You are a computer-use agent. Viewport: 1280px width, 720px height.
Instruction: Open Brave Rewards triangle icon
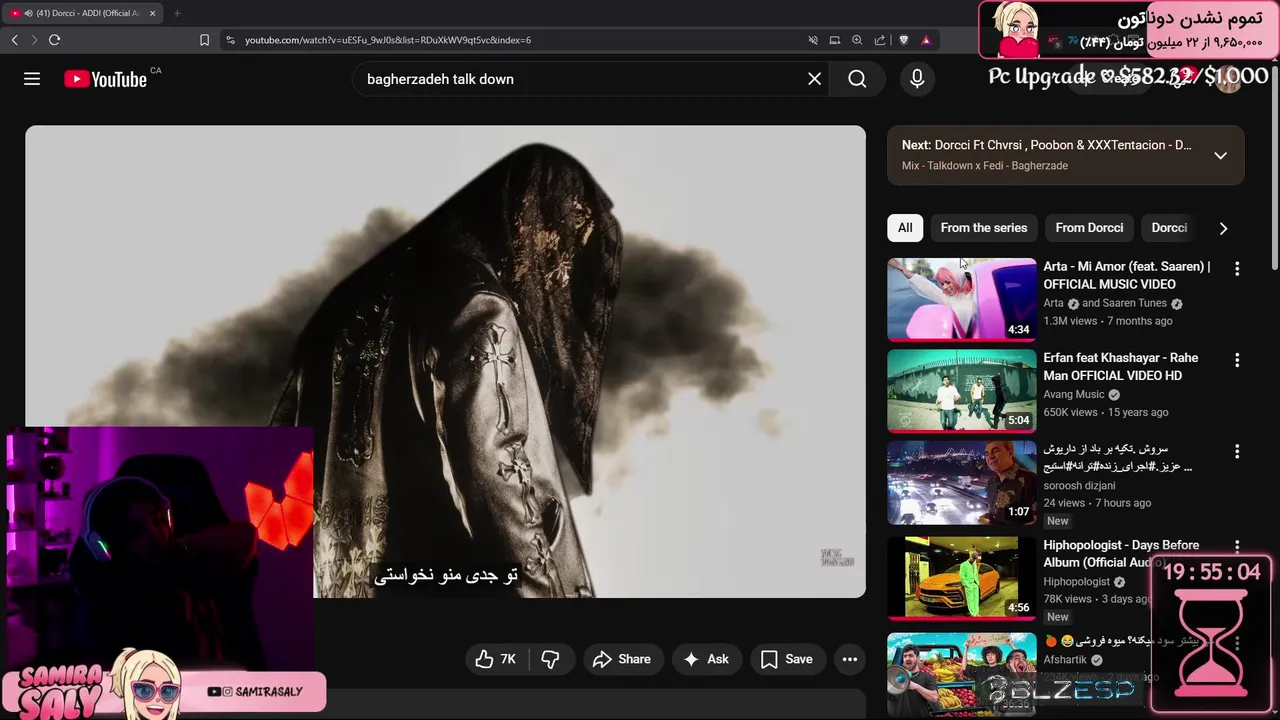tap(926, 40)
